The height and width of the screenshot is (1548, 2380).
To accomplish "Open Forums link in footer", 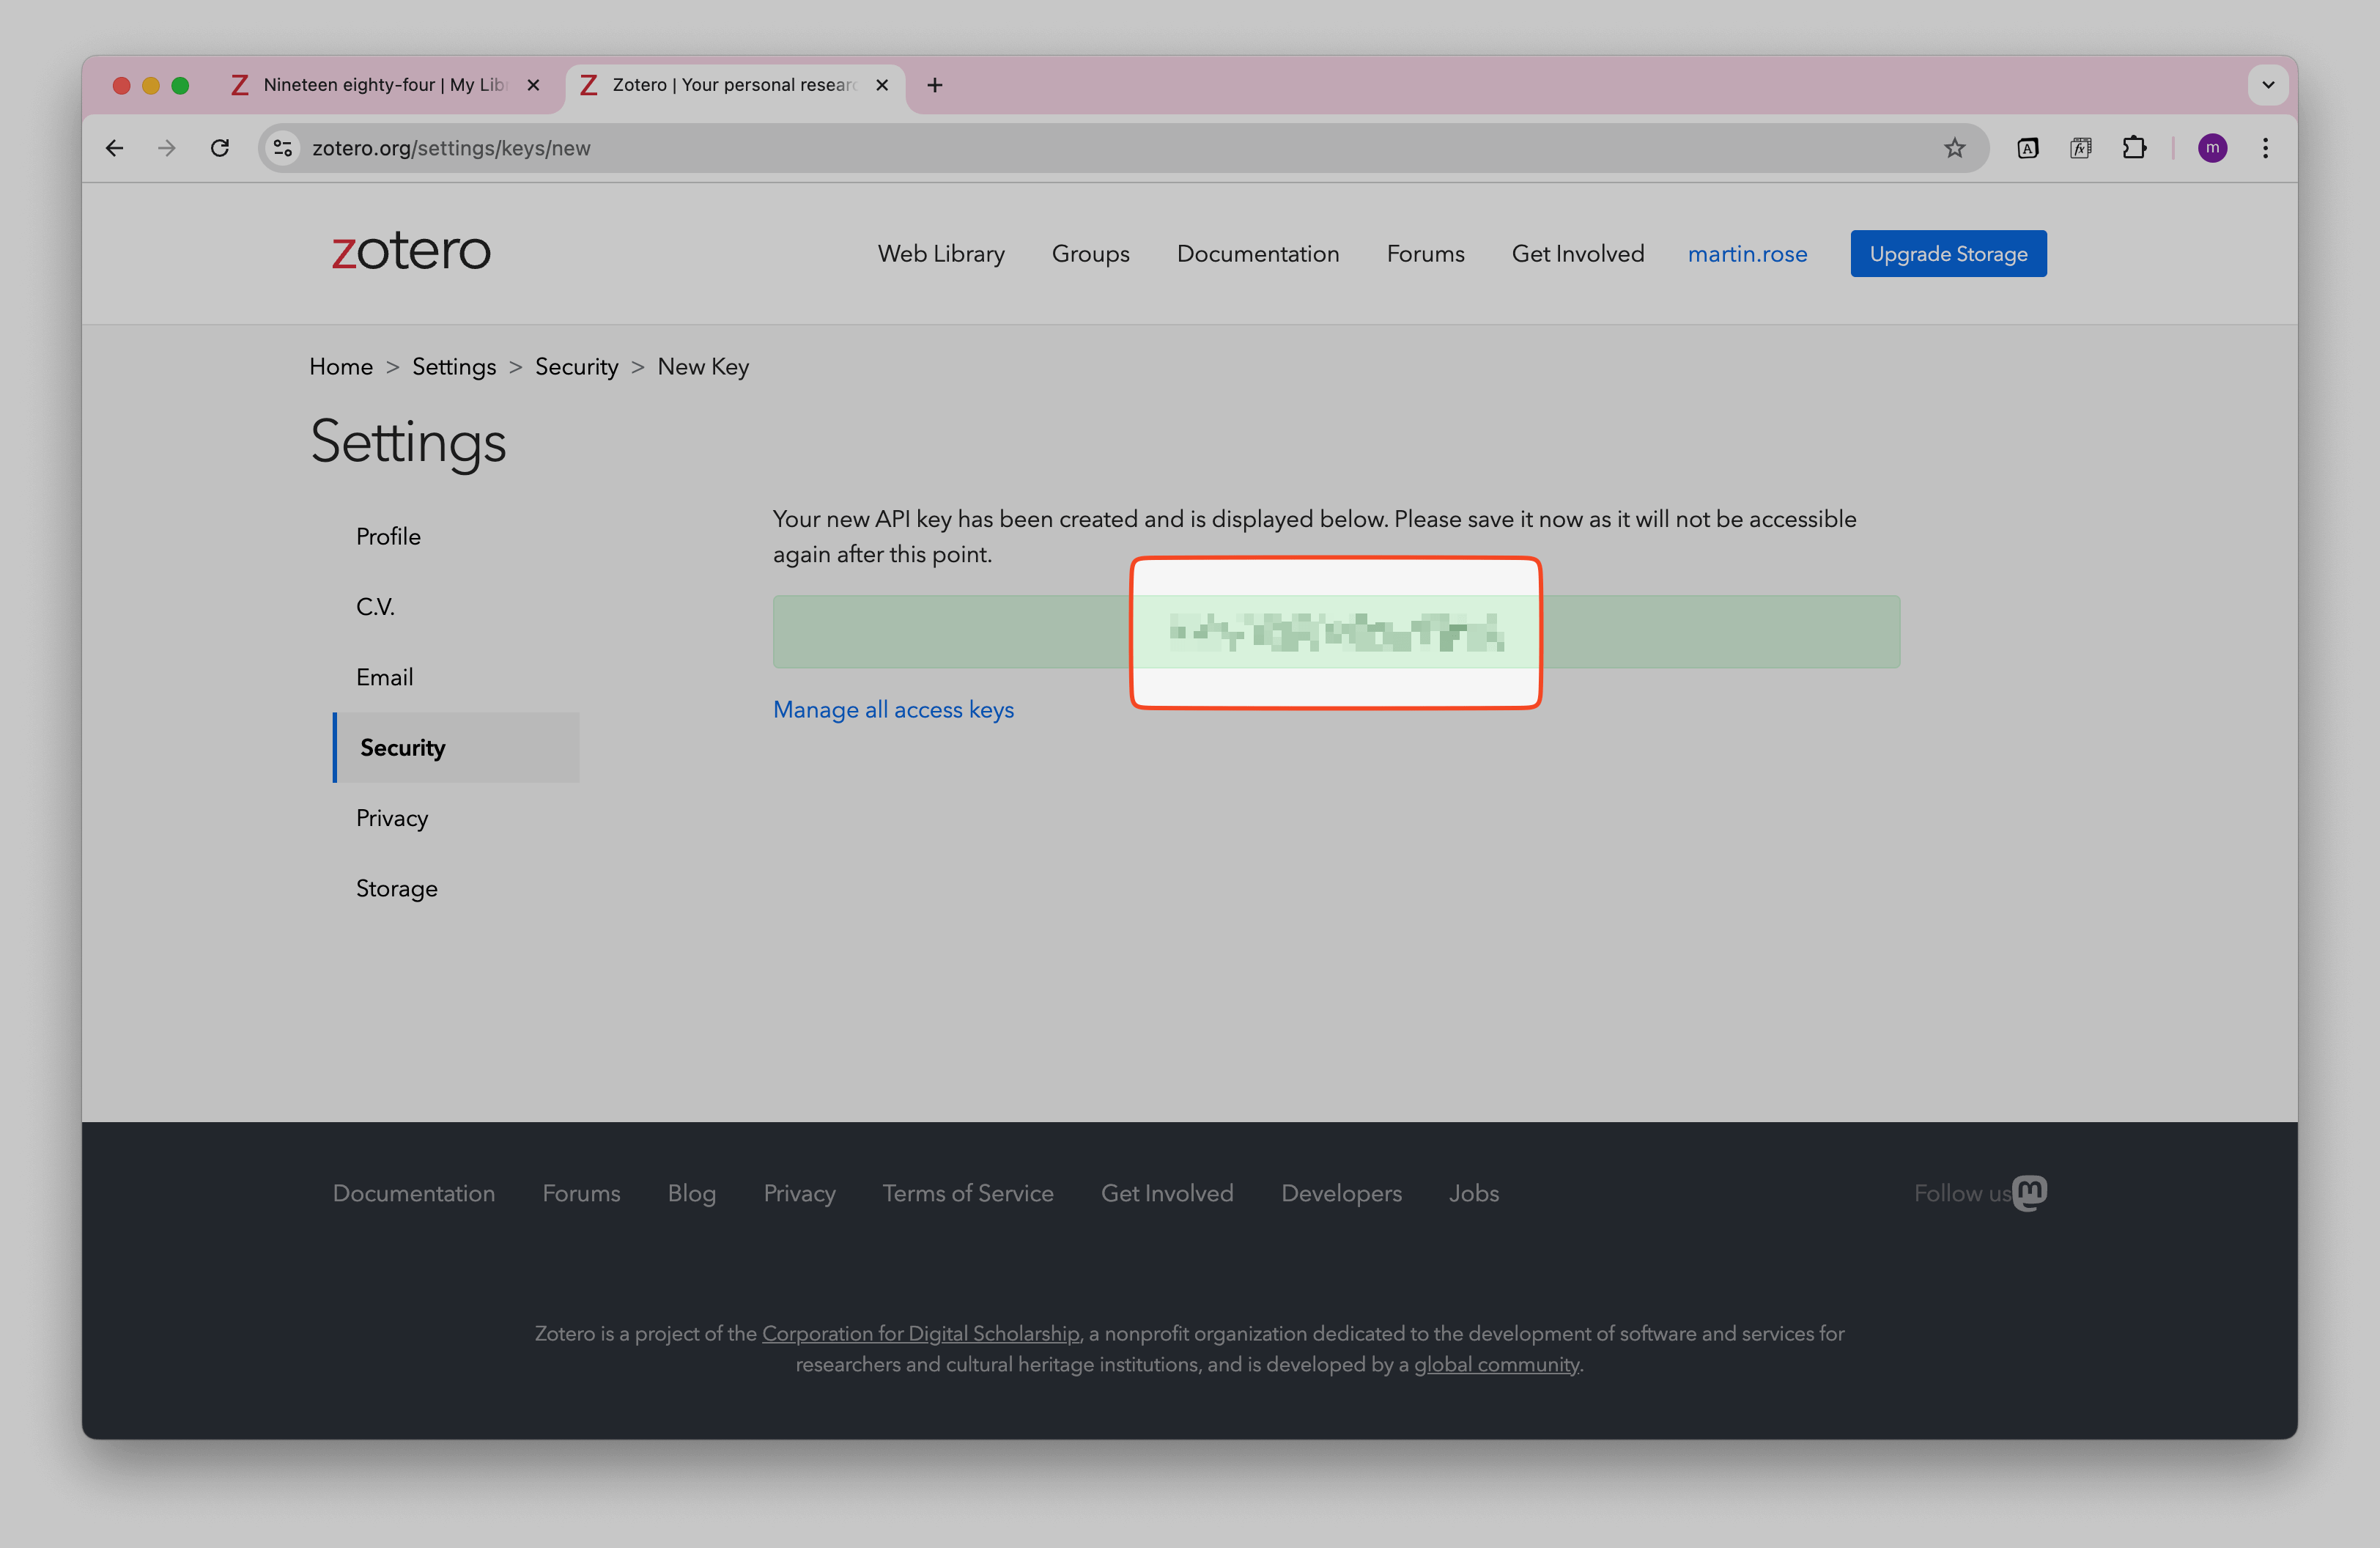I will pyautogui.click(x=581, y=1193).
